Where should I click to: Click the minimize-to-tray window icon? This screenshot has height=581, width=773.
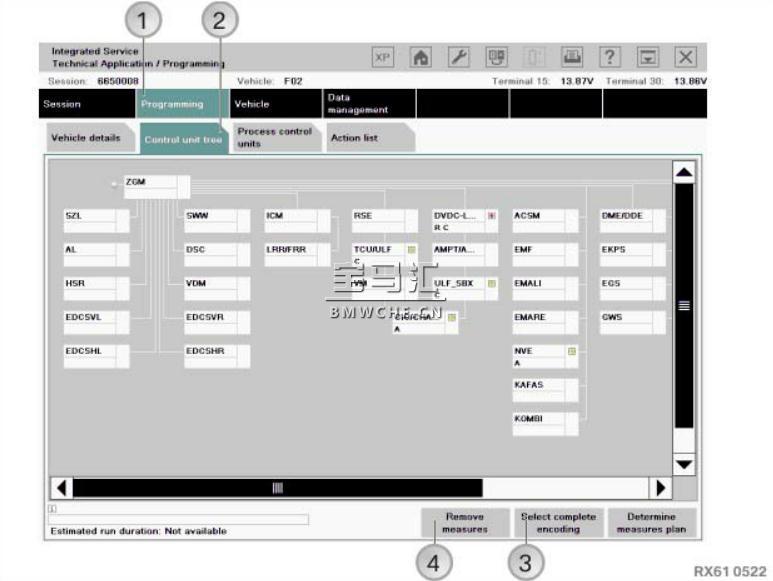(648, 58)
